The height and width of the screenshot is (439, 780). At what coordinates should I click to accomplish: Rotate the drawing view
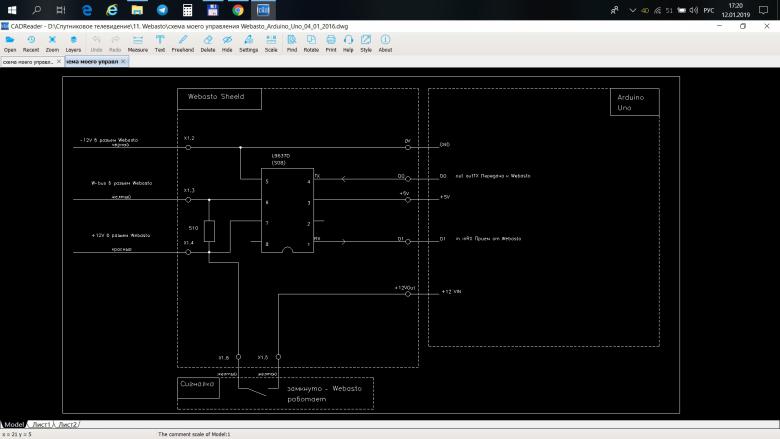point(311,42)
